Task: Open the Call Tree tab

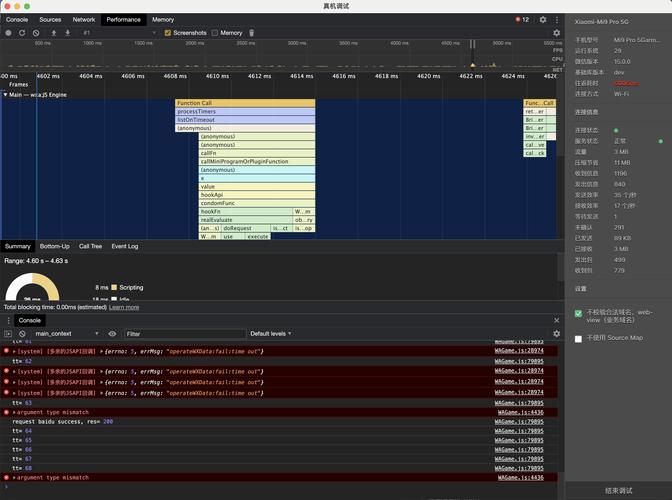Action: 90,246
